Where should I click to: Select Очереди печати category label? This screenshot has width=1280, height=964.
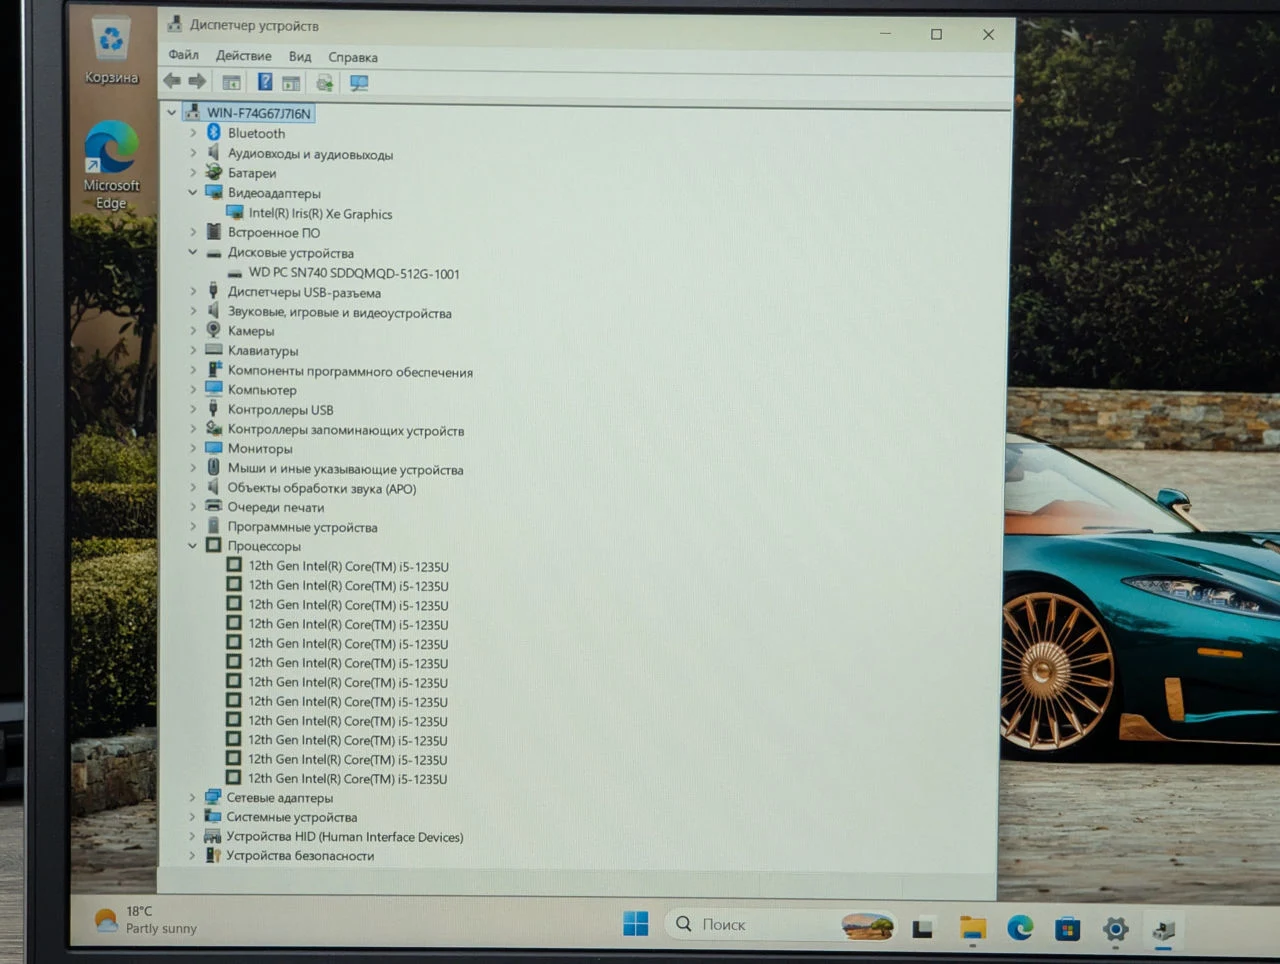pos(276,508)
